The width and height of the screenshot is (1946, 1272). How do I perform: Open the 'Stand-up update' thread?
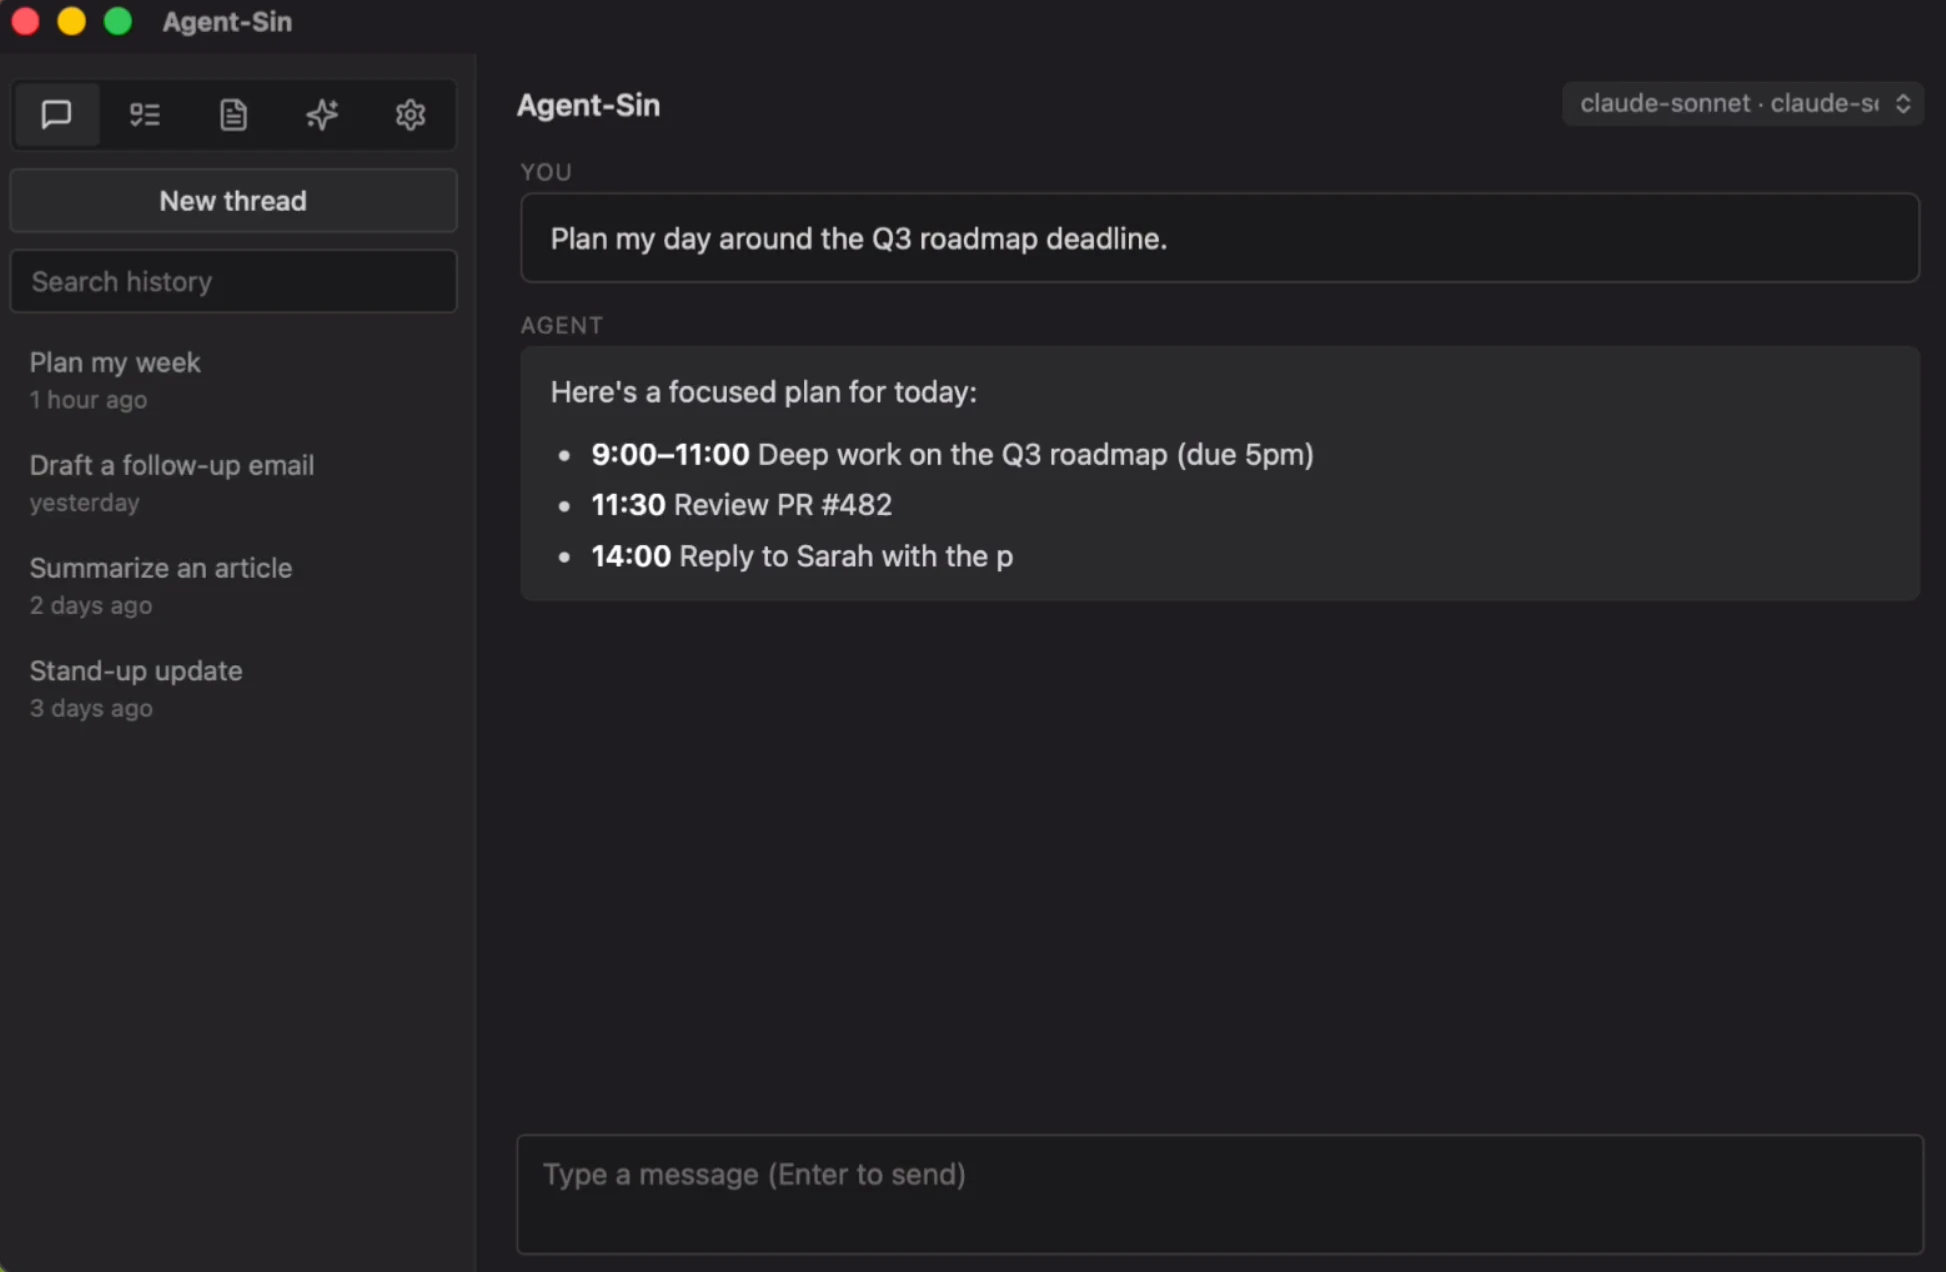tap(233, 689)
